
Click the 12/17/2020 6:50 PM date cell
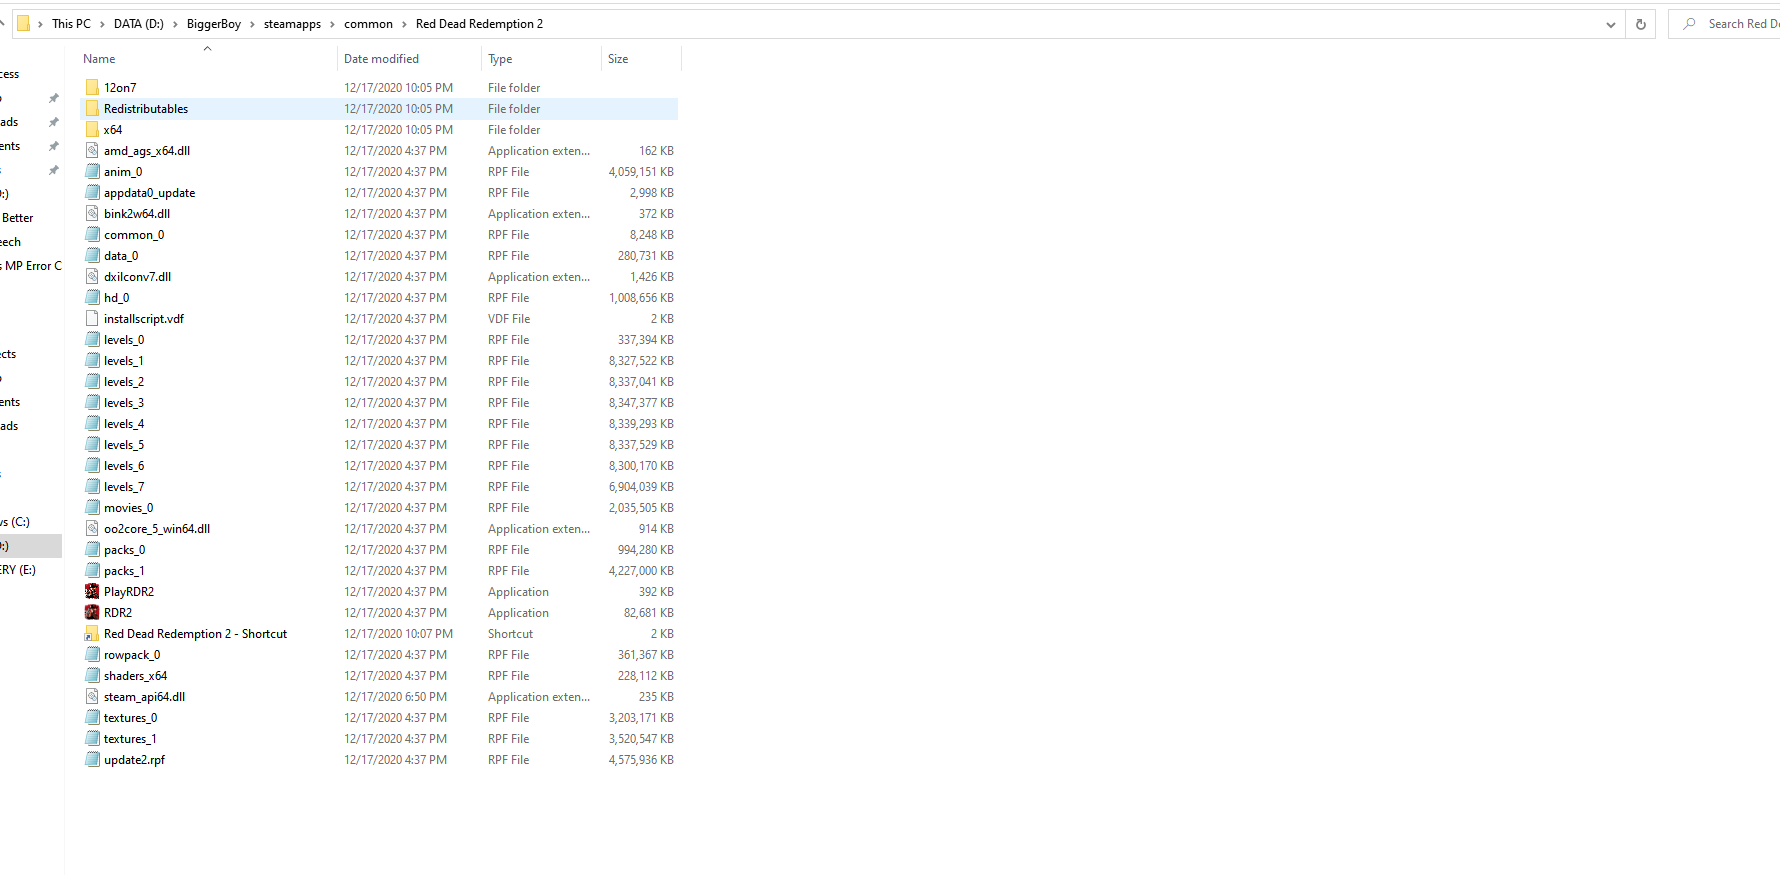pyautogui.click(x=396, y=697)
